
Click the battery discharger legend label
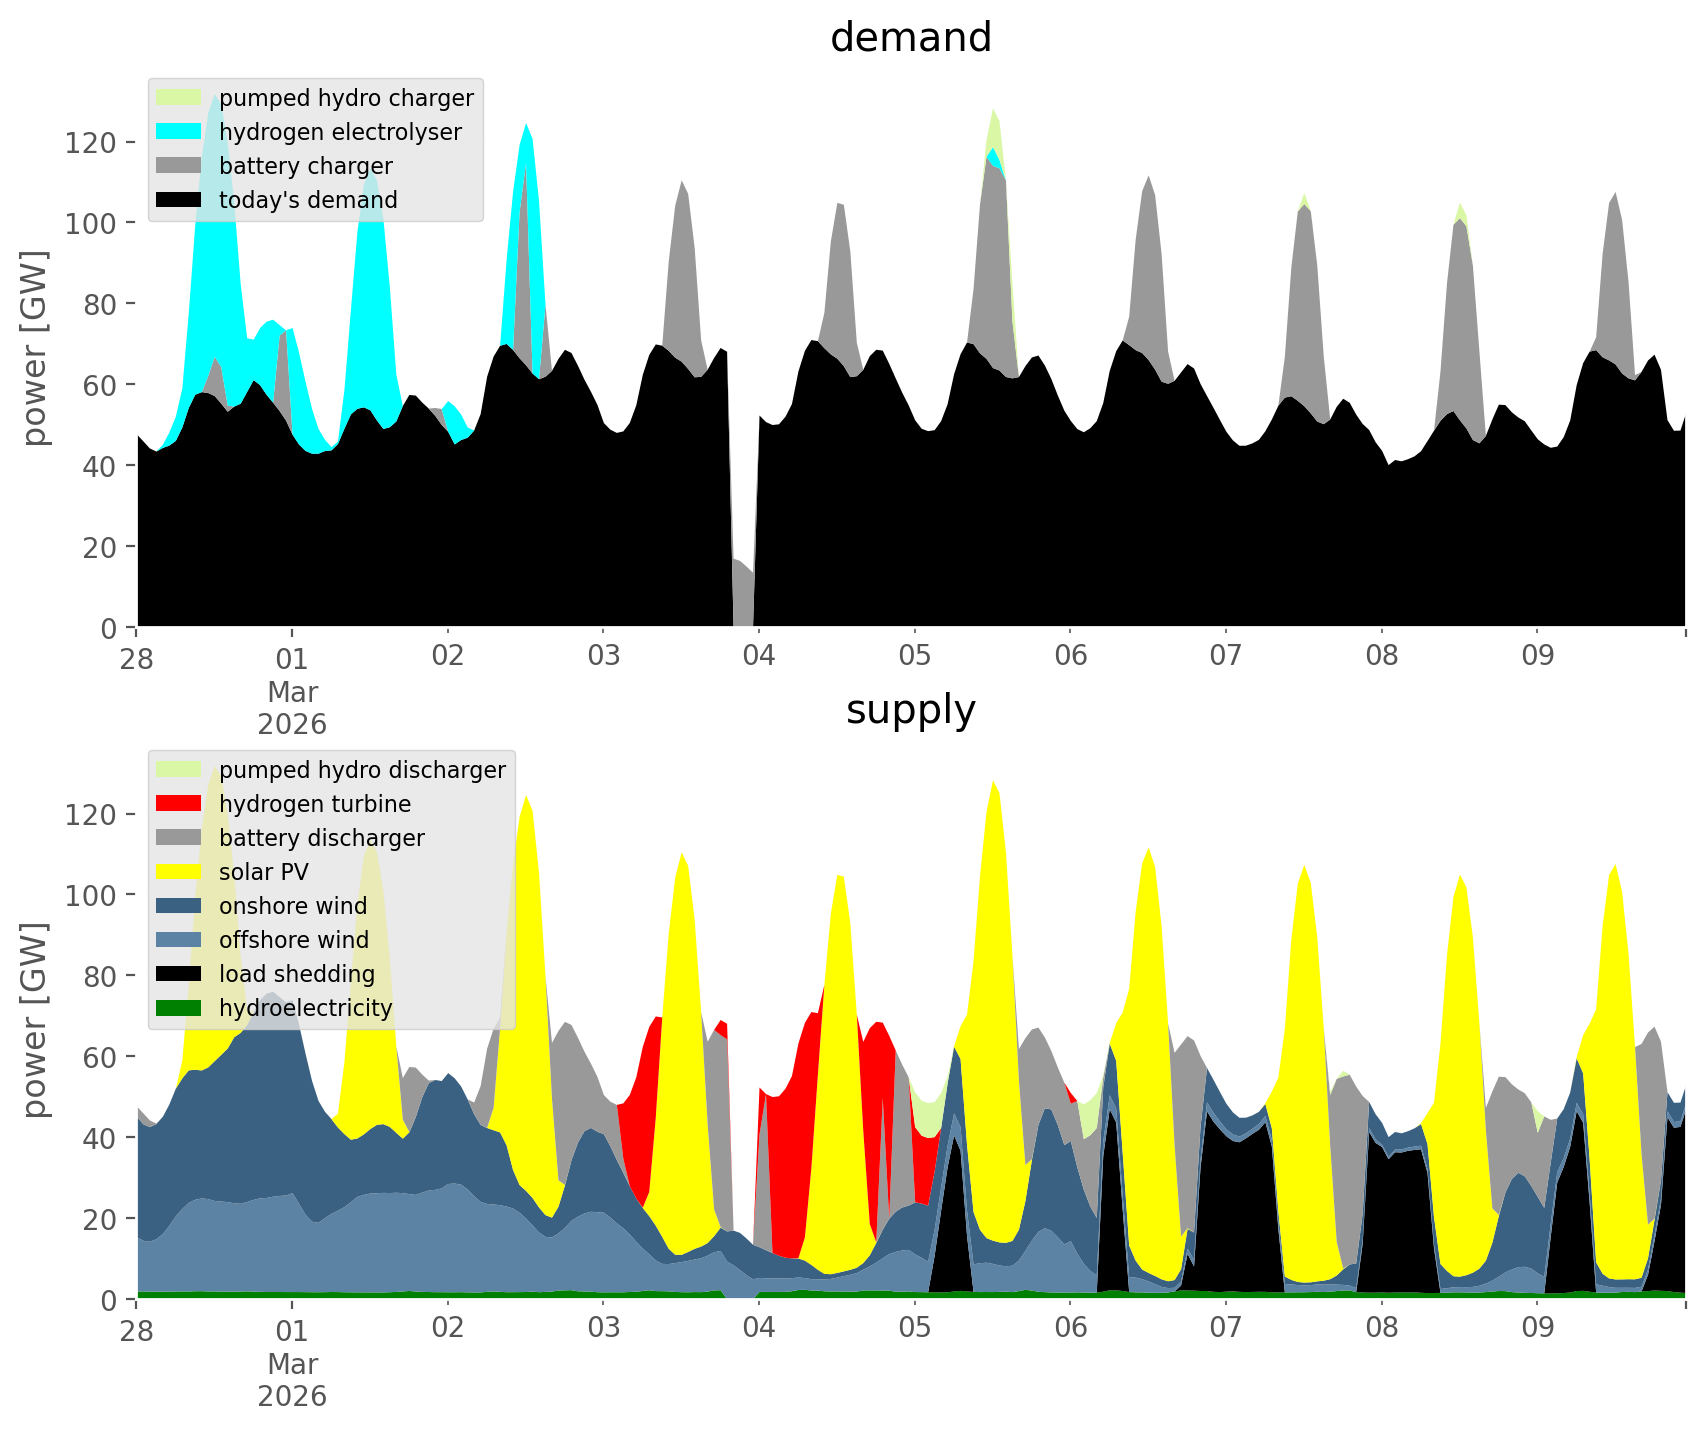click(x=322, y=838)
